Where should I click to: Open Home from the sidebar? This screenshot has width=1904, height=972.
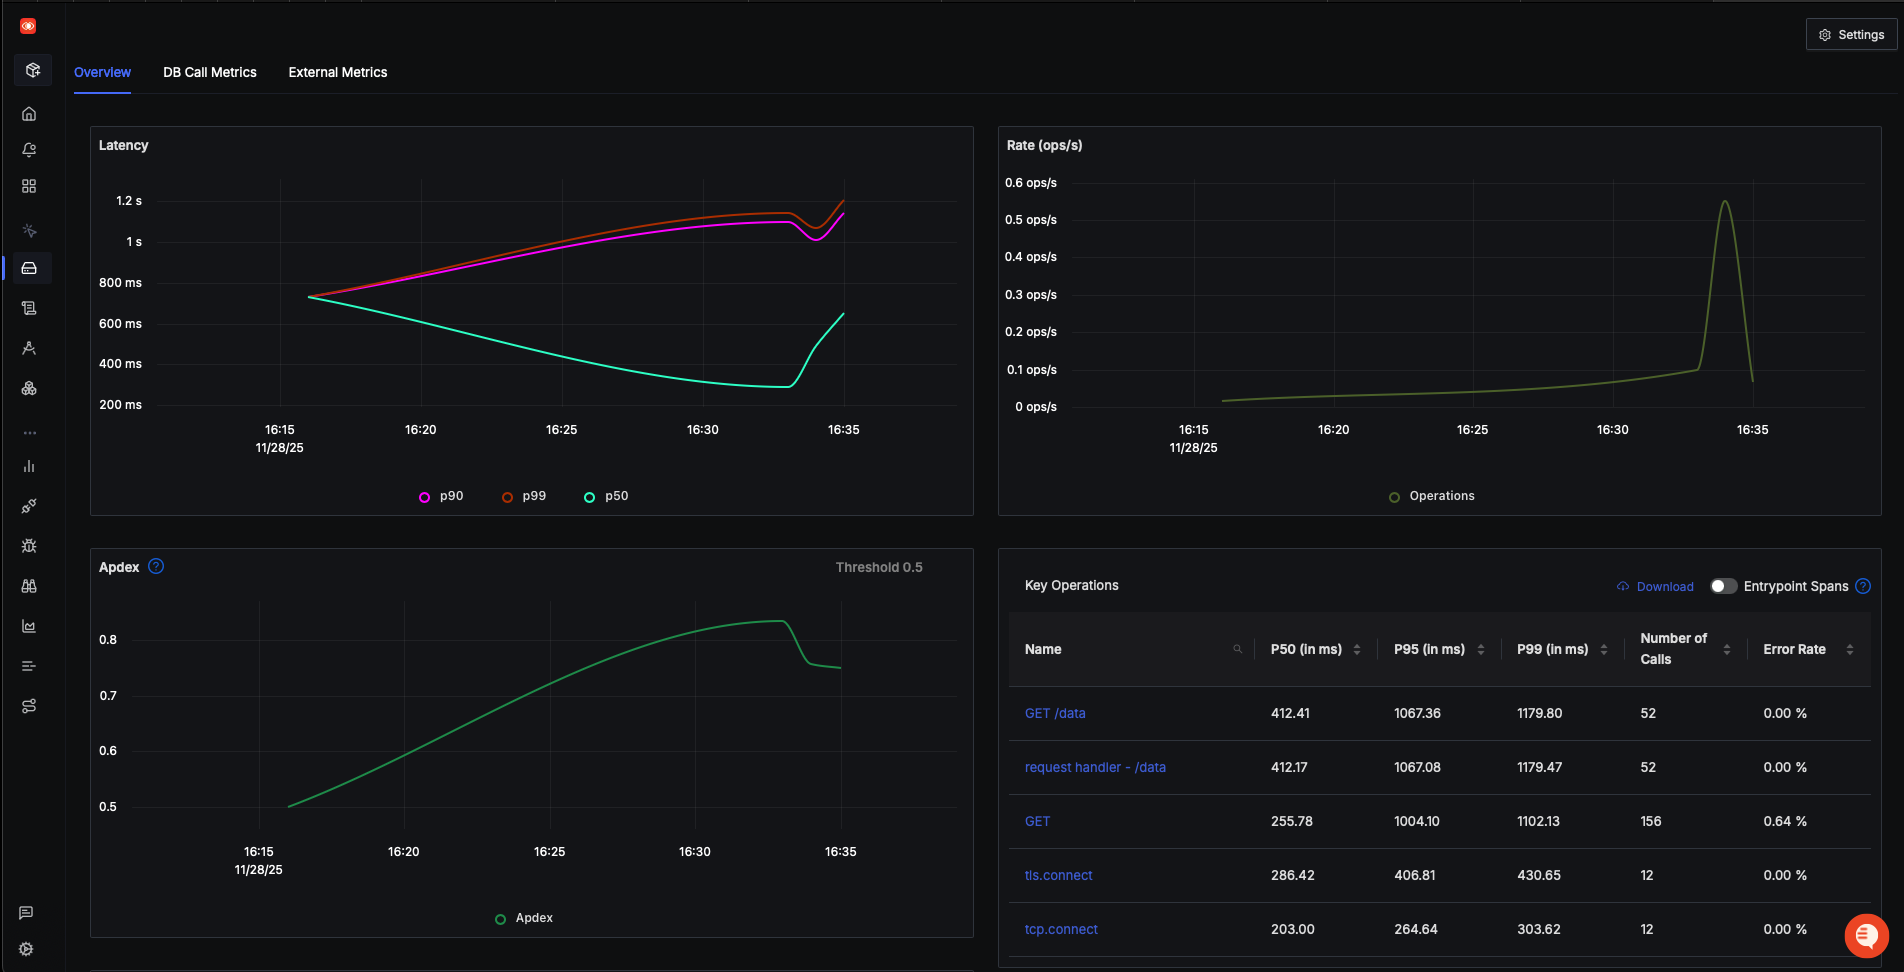pos(29,113)
